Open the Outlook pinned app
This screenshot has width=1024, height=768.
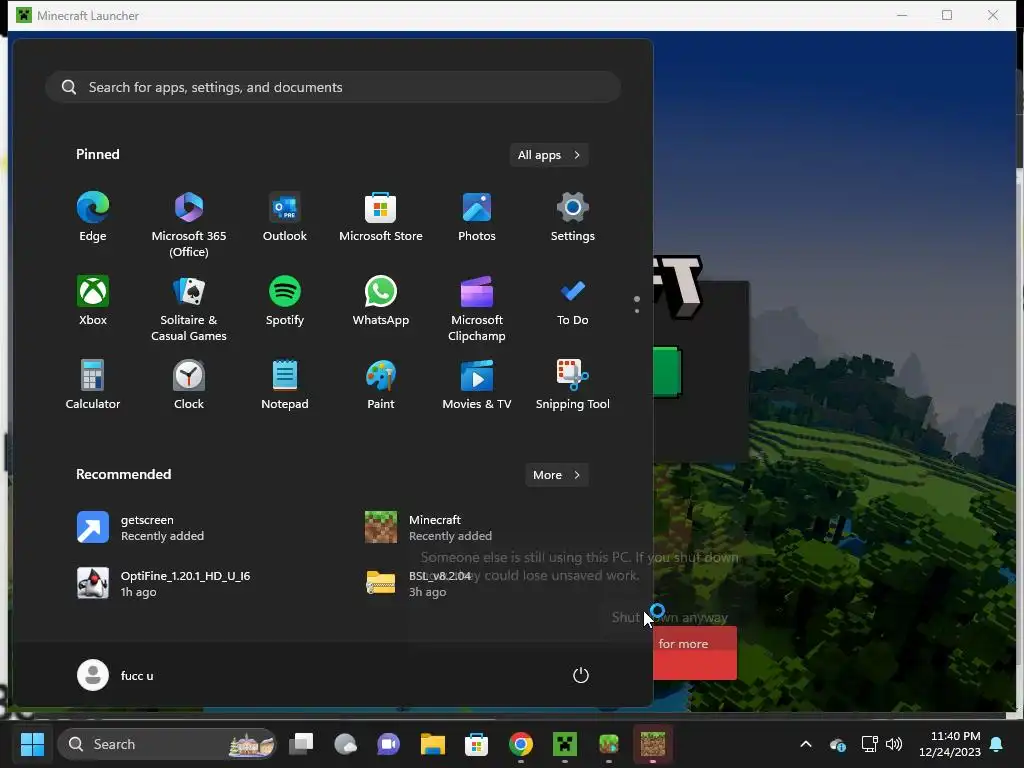pos(285,217)
